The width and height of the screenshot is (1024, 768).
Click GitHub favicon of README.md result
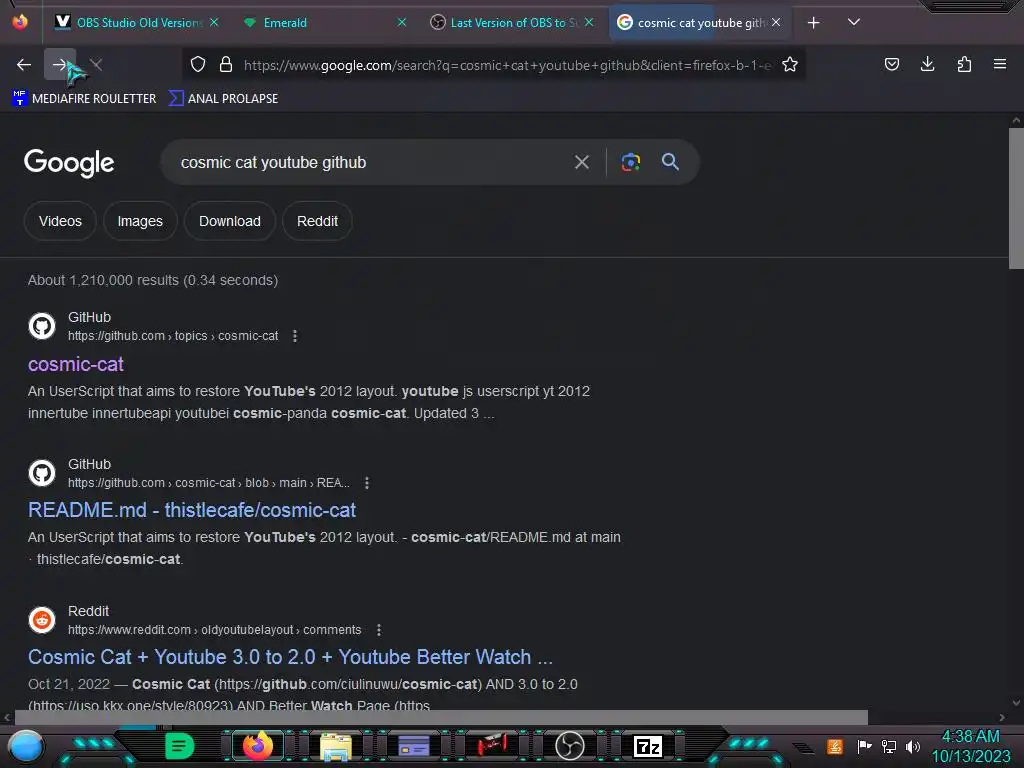(x=42, y=473)
